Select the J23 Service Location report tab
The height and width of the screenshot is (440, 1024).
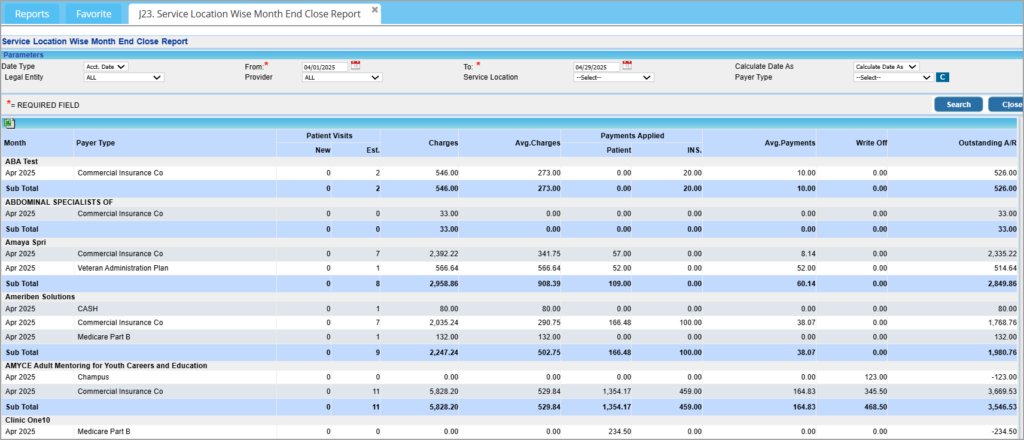coord(250,14)
